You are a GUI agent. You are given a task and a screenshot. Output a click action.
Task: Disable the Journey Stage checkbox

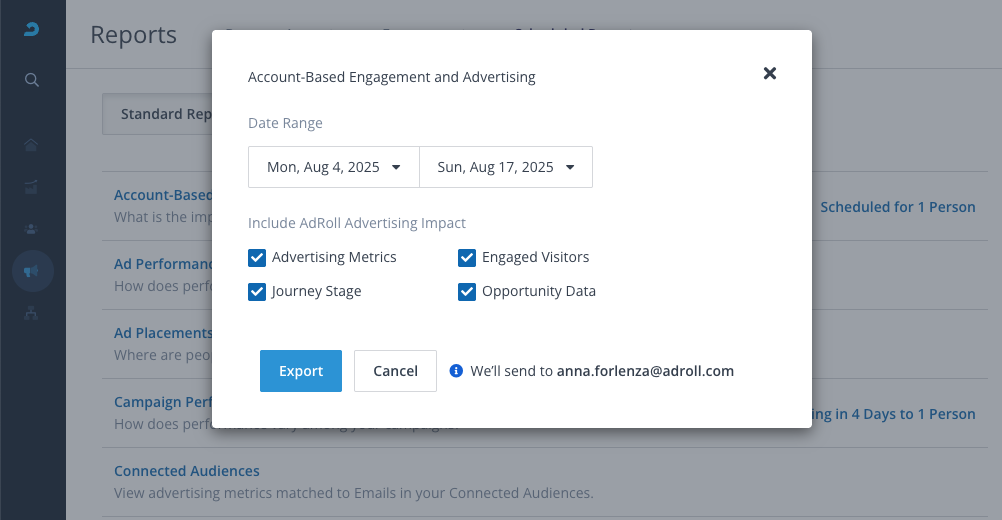click(x=257, y=292)
